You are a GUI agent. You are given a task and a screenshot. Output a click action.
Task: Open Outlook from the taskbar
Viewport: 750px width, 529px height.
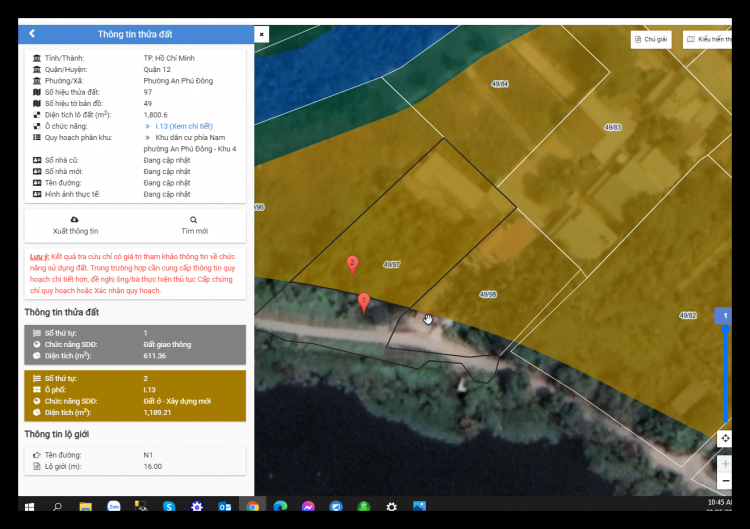pyautogui.click(x=224, y=507)
